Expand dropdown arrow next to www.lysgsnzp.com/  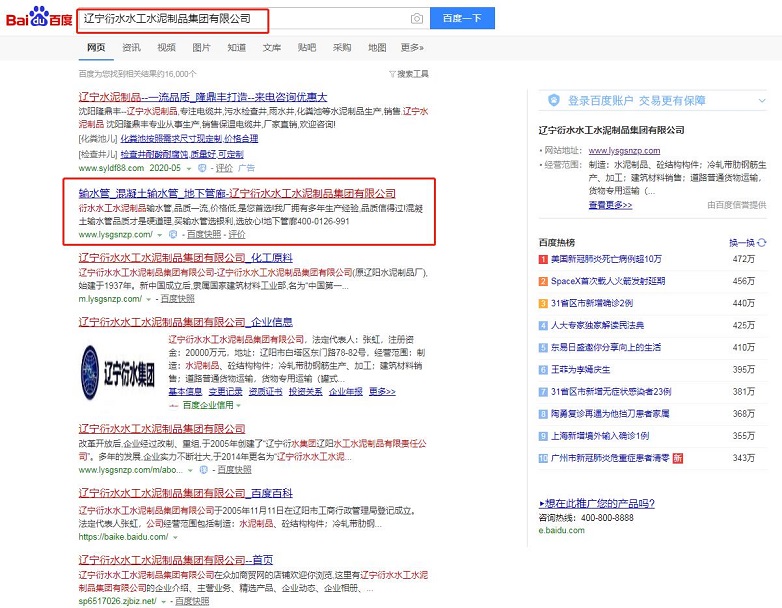(x=160, y=235)
